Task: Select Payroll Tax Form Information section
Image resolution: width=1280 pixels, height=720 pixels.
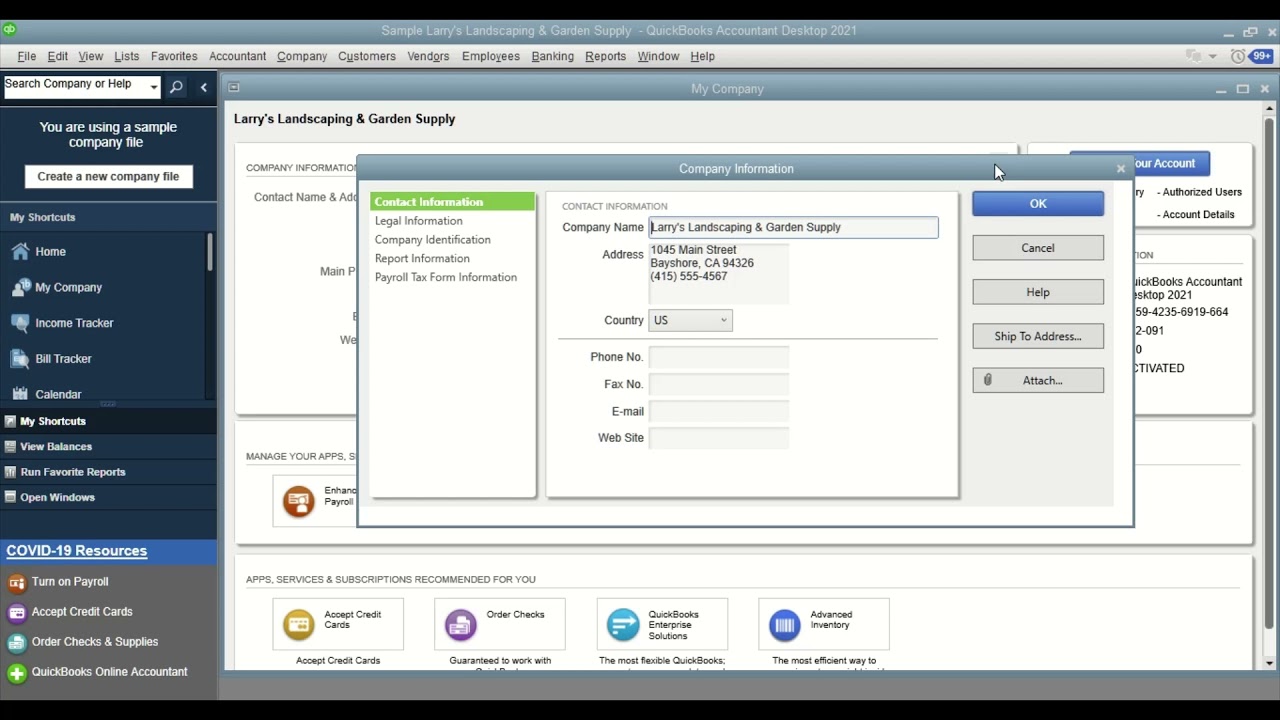Action: [445, 277]
